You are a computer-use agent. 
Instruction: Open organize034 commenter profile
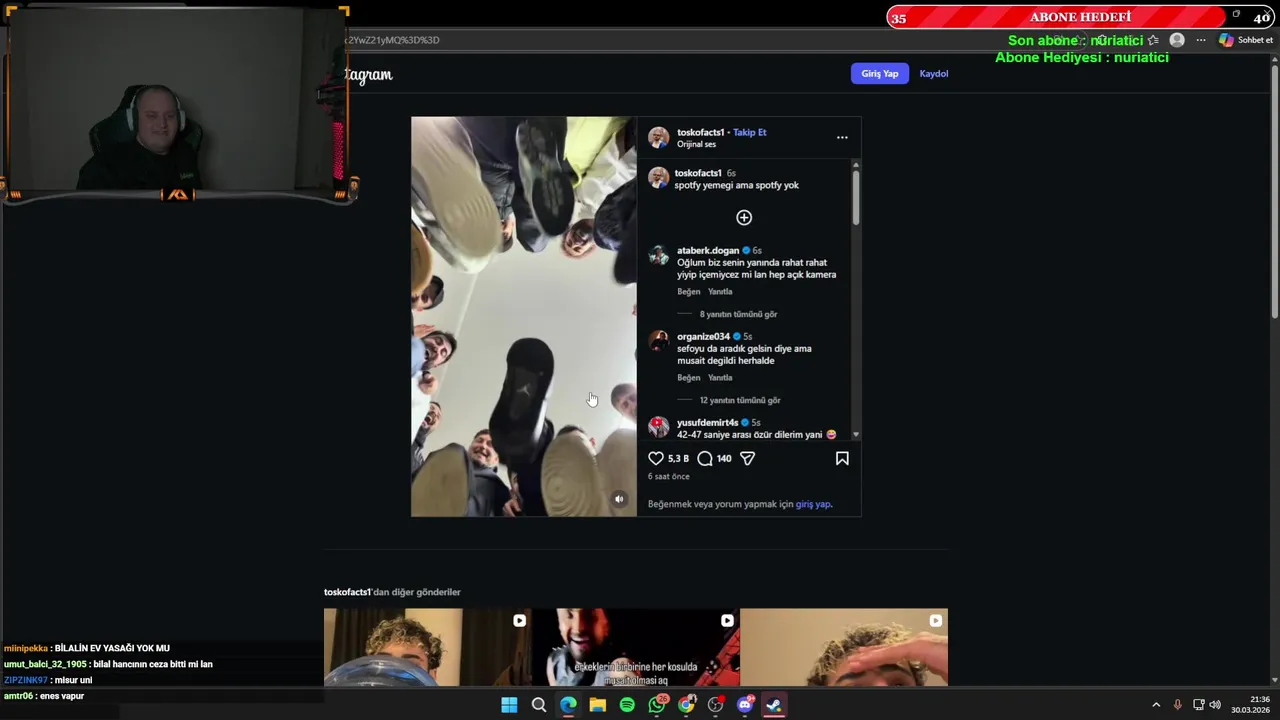(703, 336)
